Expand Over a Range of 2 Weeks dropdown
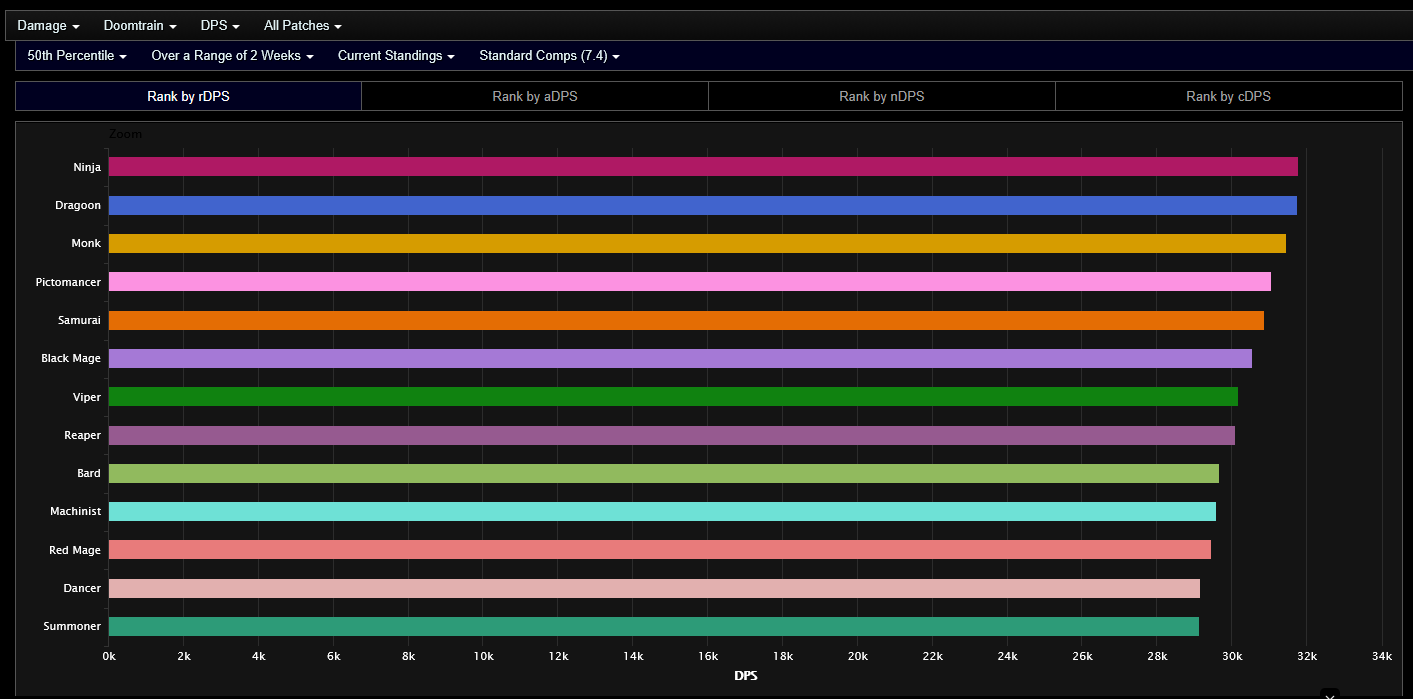This screenshot has height=699, width=1413. [x=233, y=56]
